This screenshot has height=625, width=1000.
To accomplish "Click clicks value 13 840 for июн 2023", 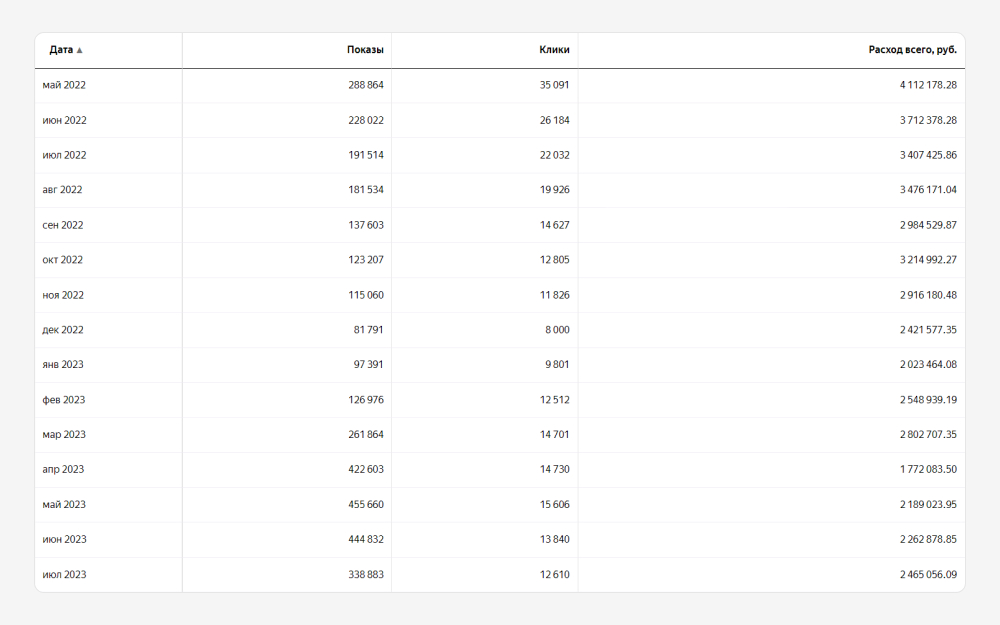I will coord(554,540).
